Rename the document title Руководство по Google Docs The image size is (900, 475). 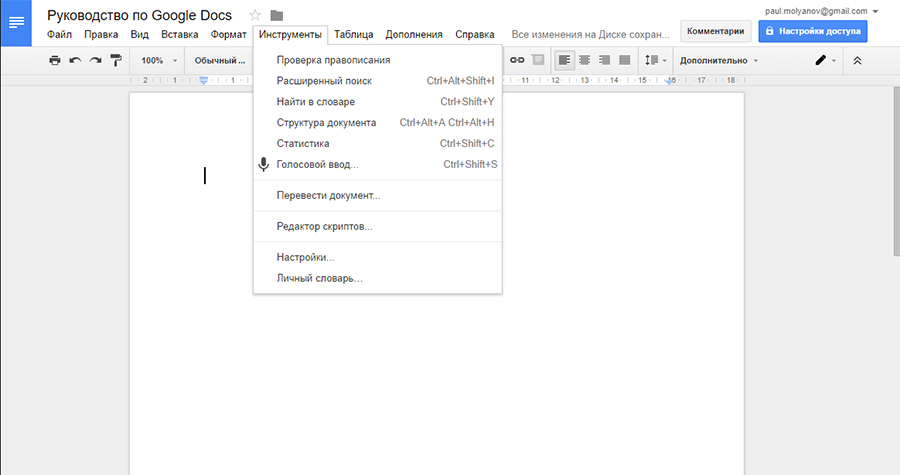(139, 15)
